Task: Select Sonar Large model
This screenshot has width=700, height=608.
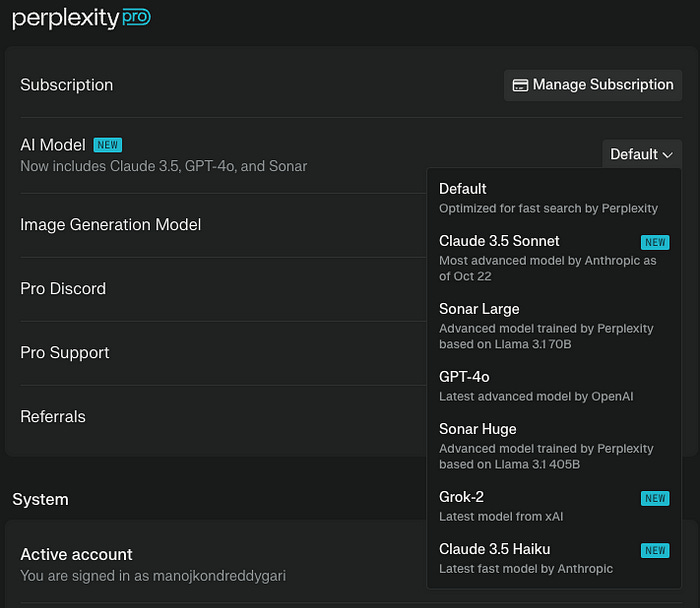Action: click(x=554, y=326)
